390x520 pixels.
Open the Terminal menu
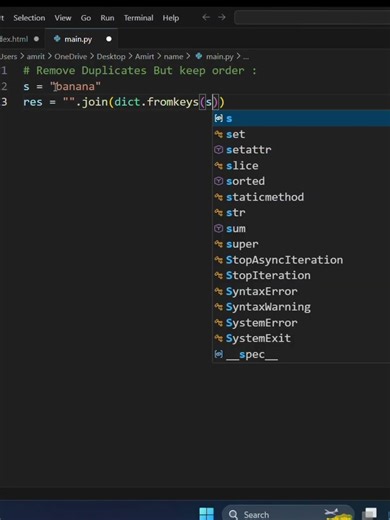pos(139,18)
